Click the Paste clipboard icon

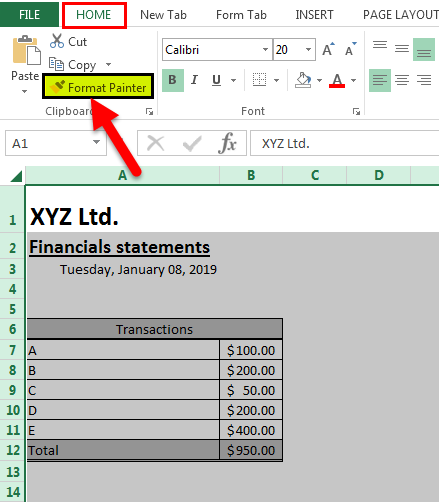27,50
